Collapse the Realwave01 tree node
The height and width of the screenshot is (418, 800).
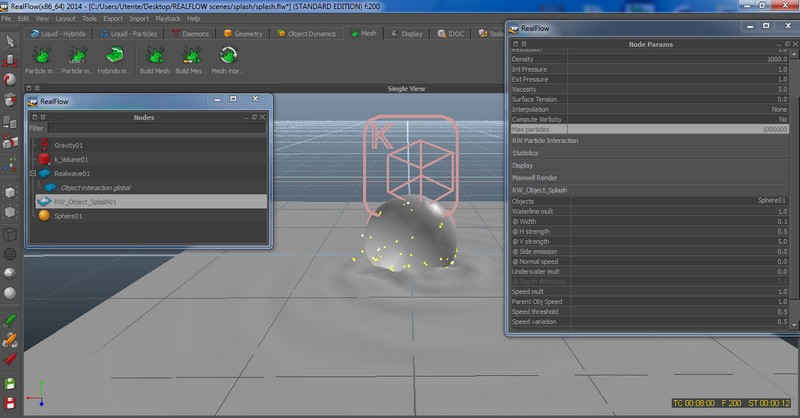tap(33, 174)
